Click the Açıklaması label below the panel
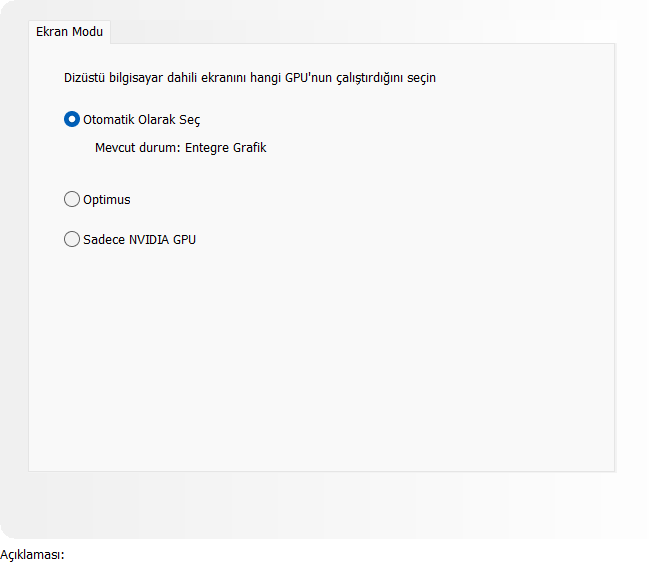 32,555
